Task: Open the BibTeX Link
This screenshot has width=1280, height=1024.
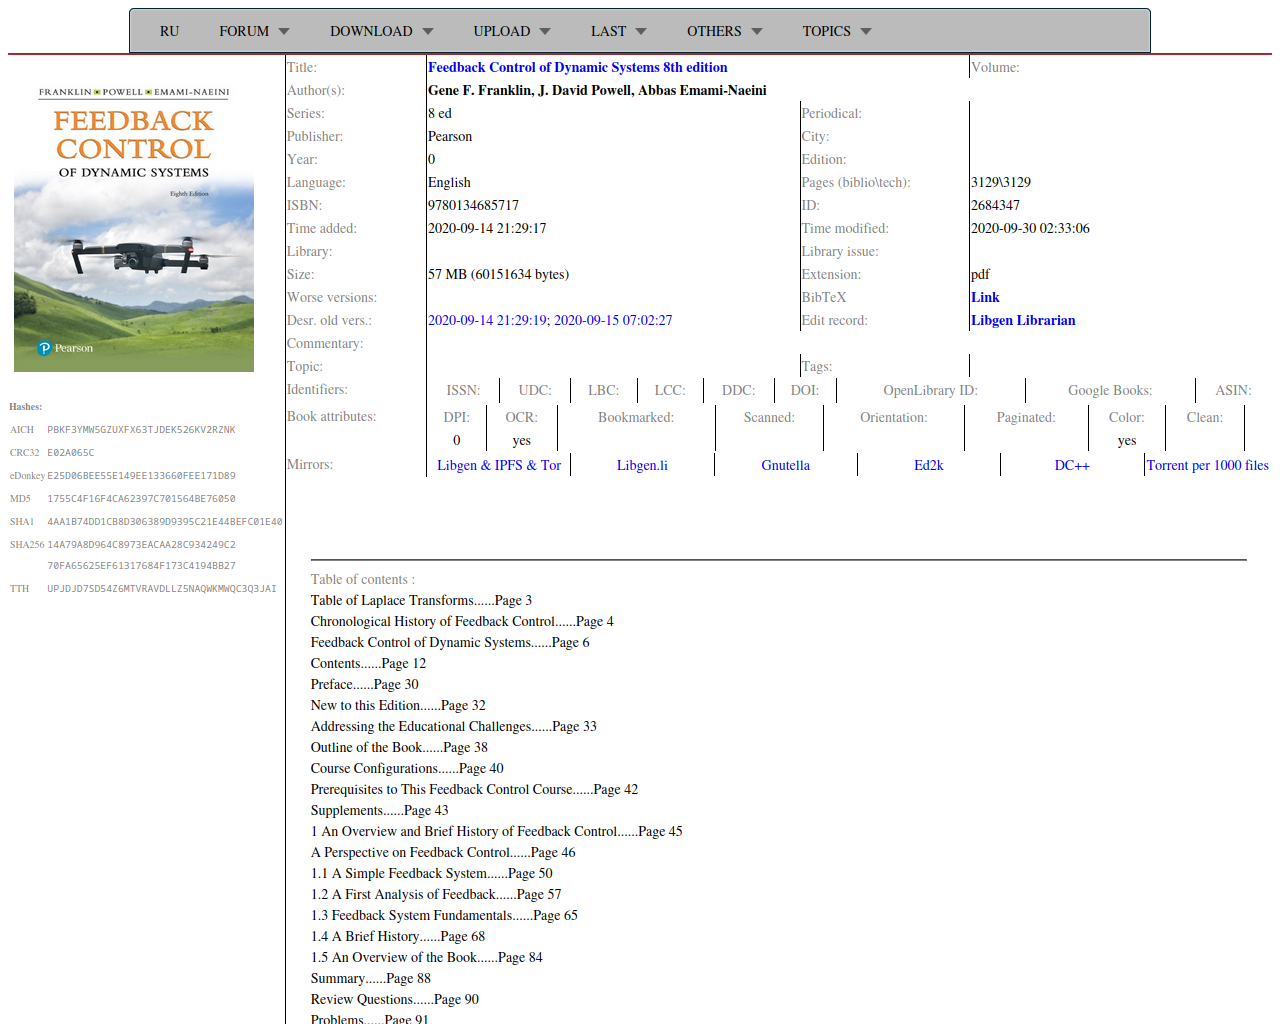Action: click(x=985, y=297)
